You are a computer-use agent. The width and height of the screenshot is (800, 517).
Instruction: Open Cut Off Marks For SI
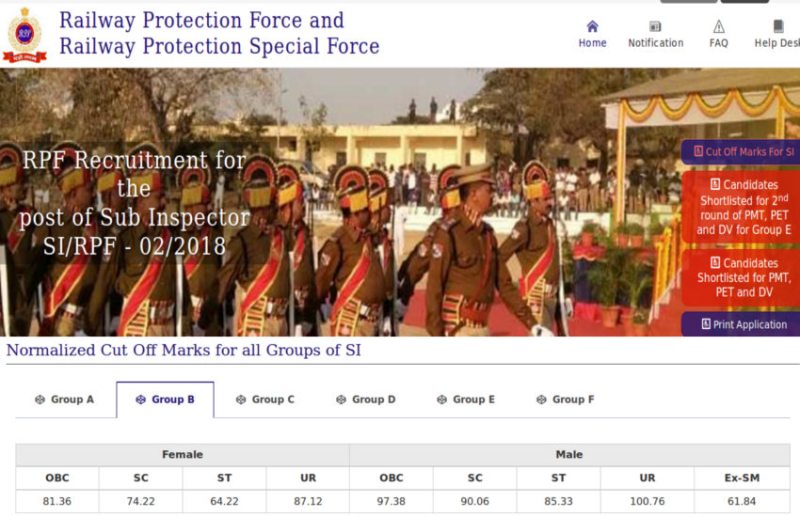pyautogui.click(x=741, y=152)
